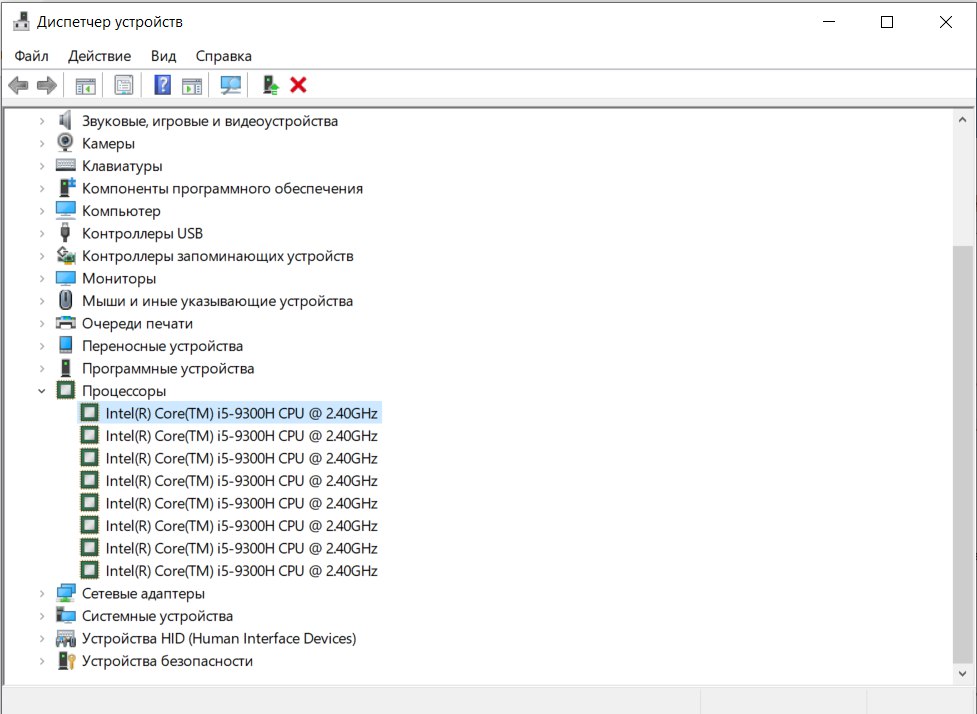Remove device with the red X icon

pyautogui.click(x=298, y=85)
